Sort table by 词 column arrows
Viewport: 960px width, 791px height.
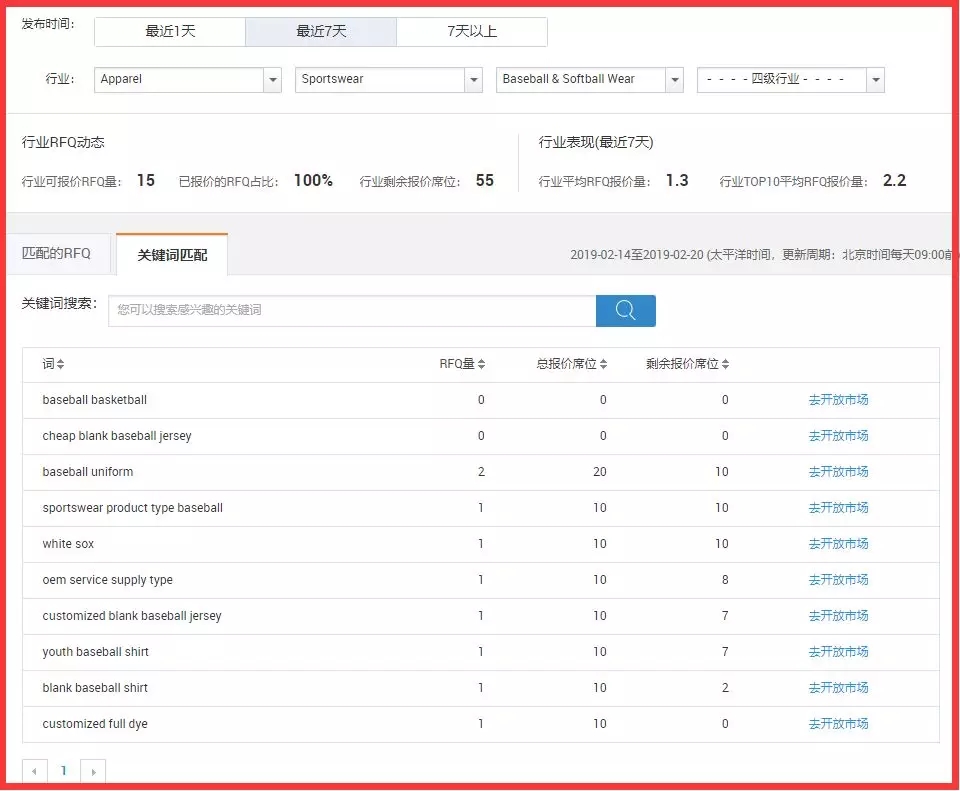[x=60, y=364]
